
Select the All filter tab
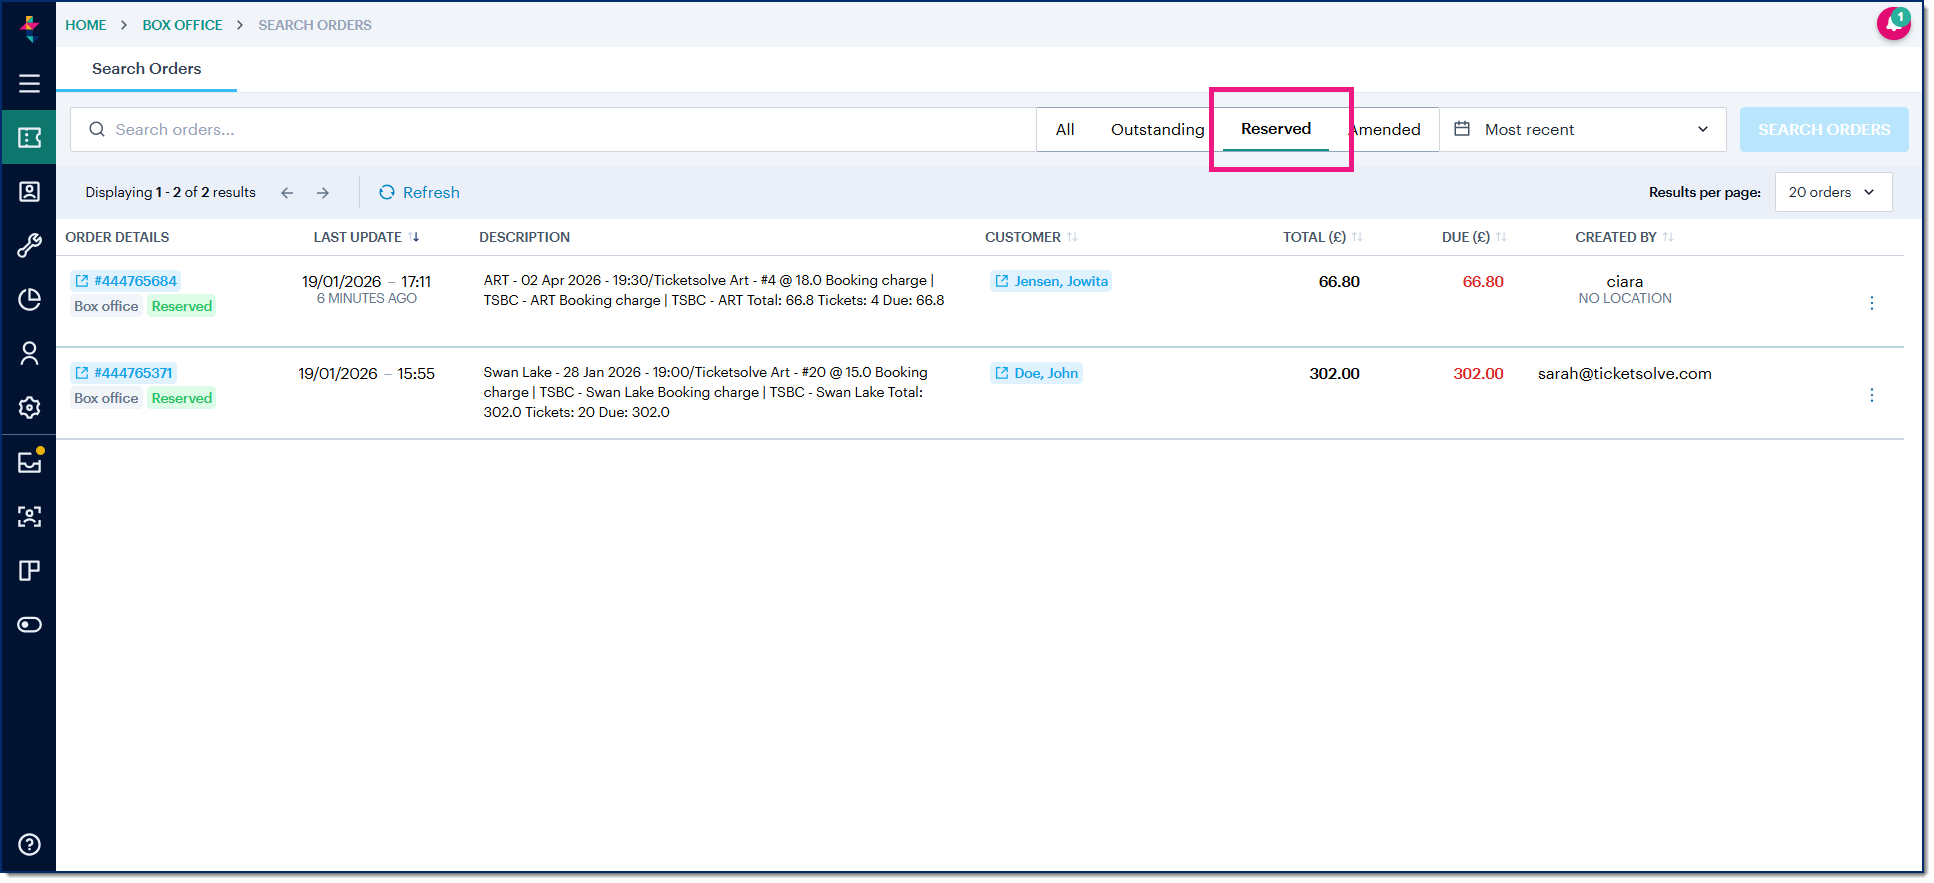(1065, 129)
